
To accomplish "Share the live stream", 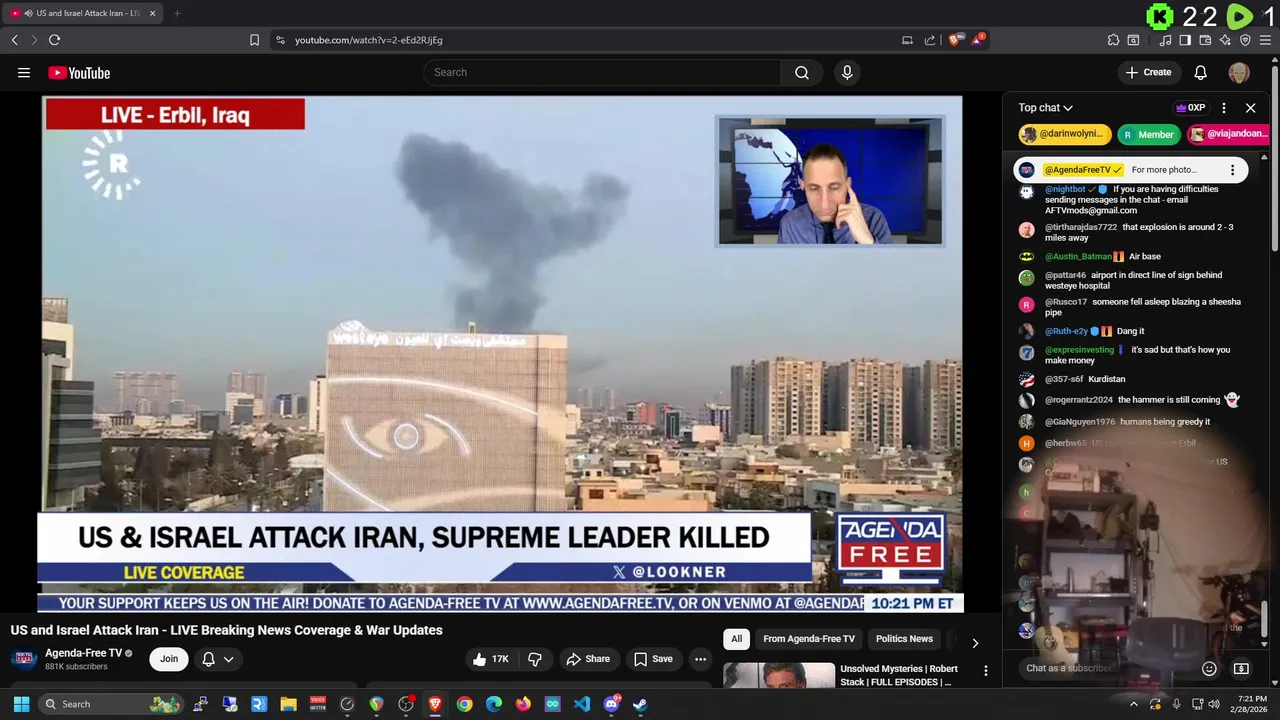I will pos(587,659).
